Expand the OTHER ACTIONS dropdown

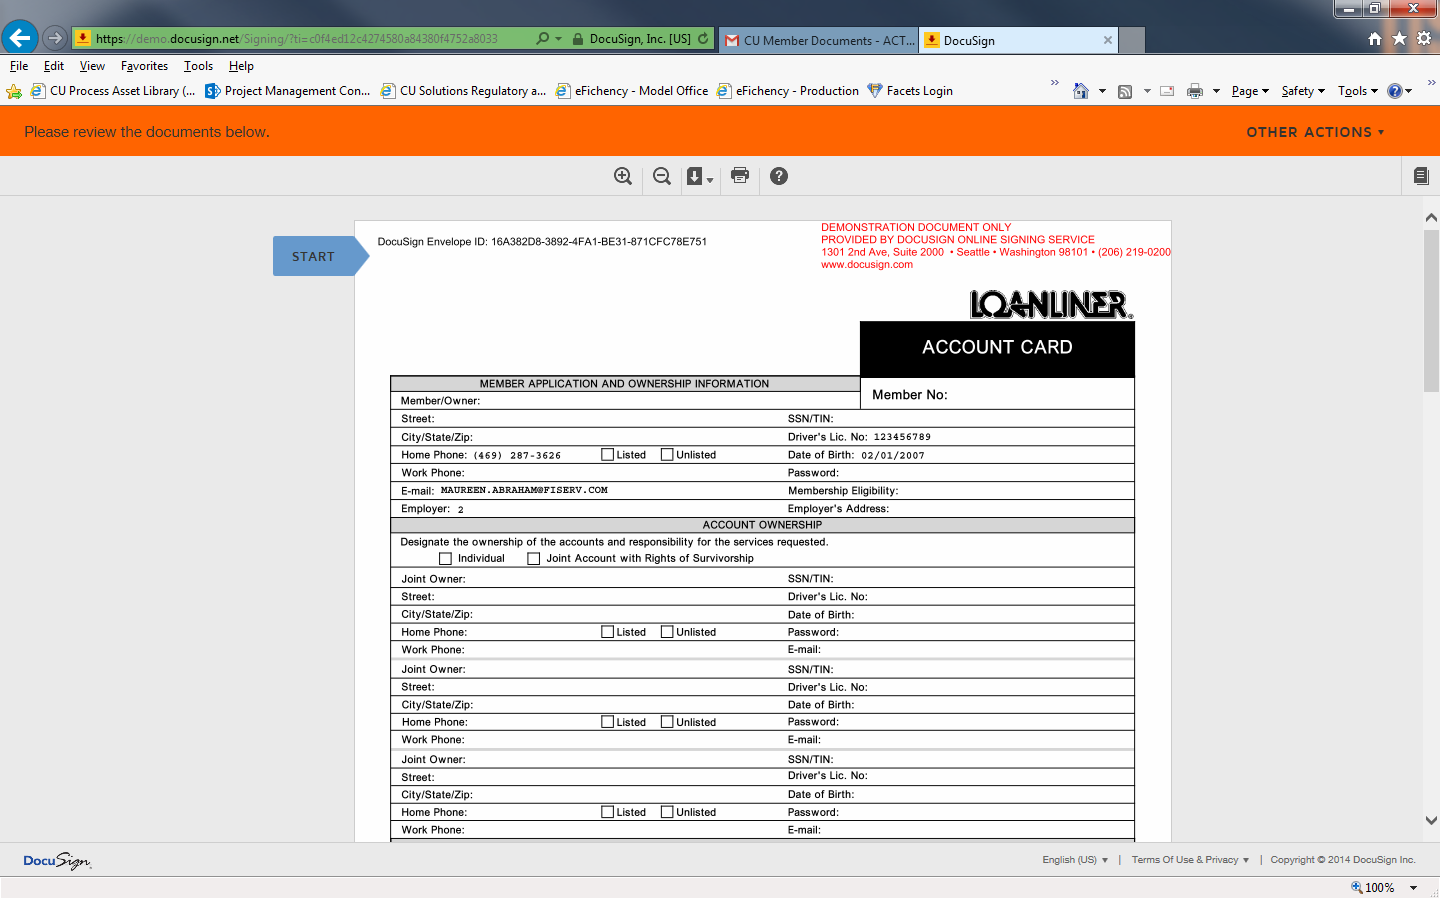pos(1315,132)
